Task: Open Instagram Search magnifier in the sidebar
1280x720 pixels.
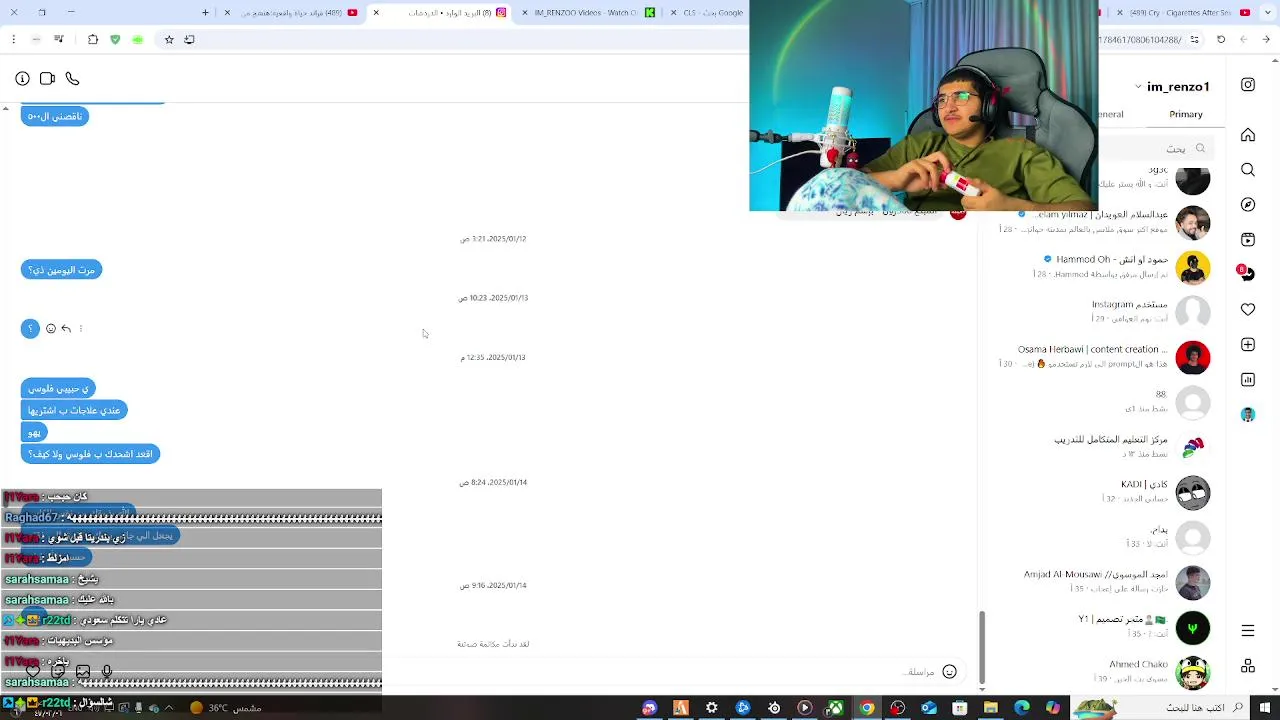Action: pos(1248,170)
